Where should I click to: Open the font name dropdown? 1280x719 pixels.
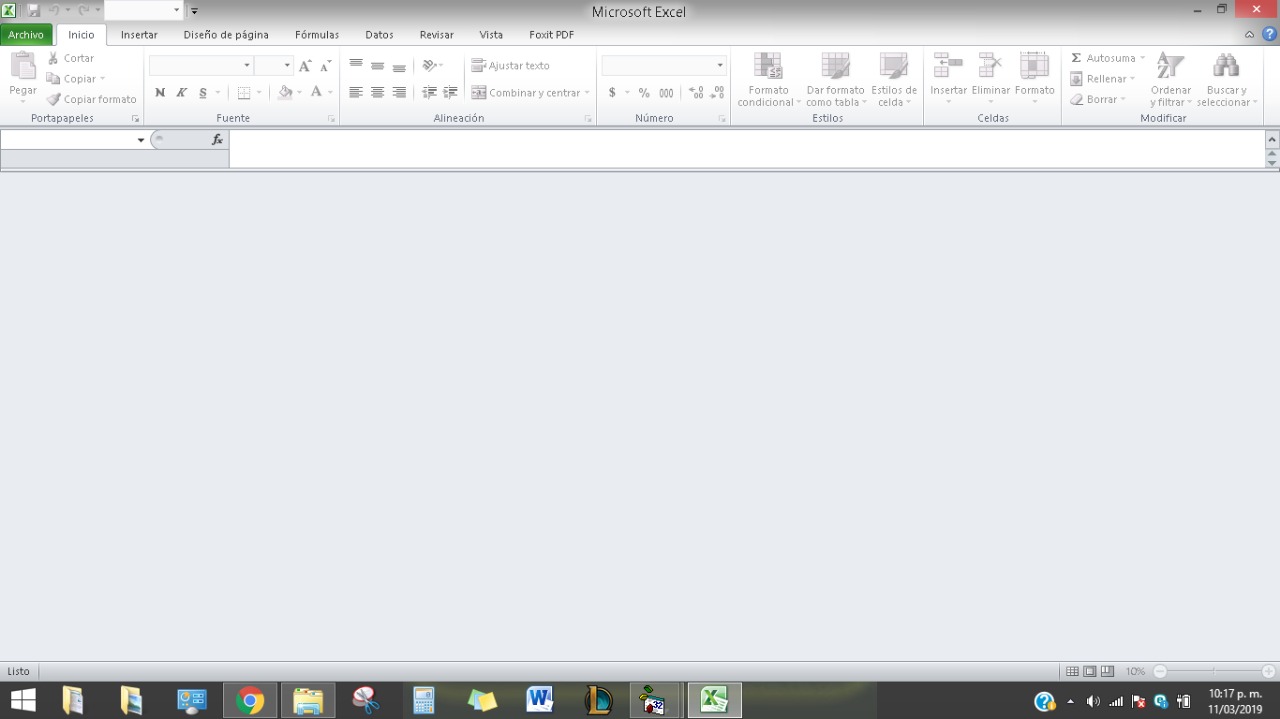247,65
